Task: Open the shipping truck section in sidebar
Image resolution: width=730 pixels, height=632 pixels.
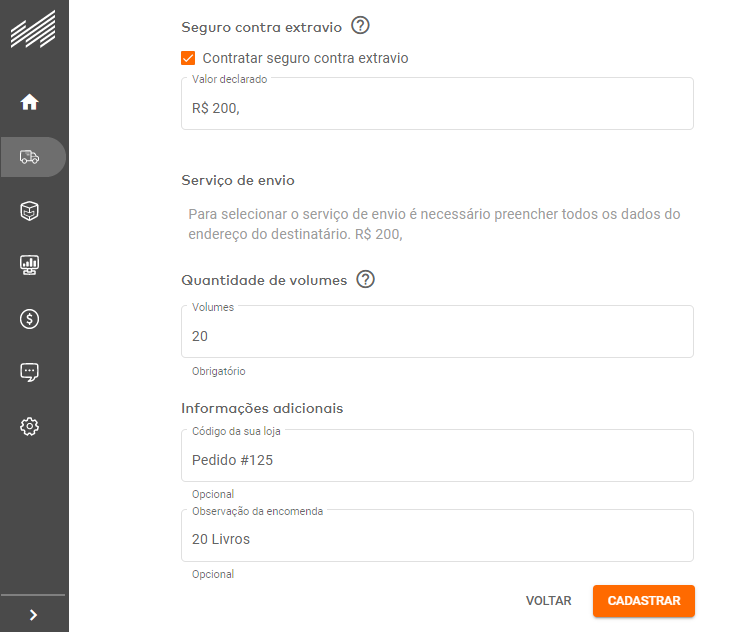Action: click(30, 157)
